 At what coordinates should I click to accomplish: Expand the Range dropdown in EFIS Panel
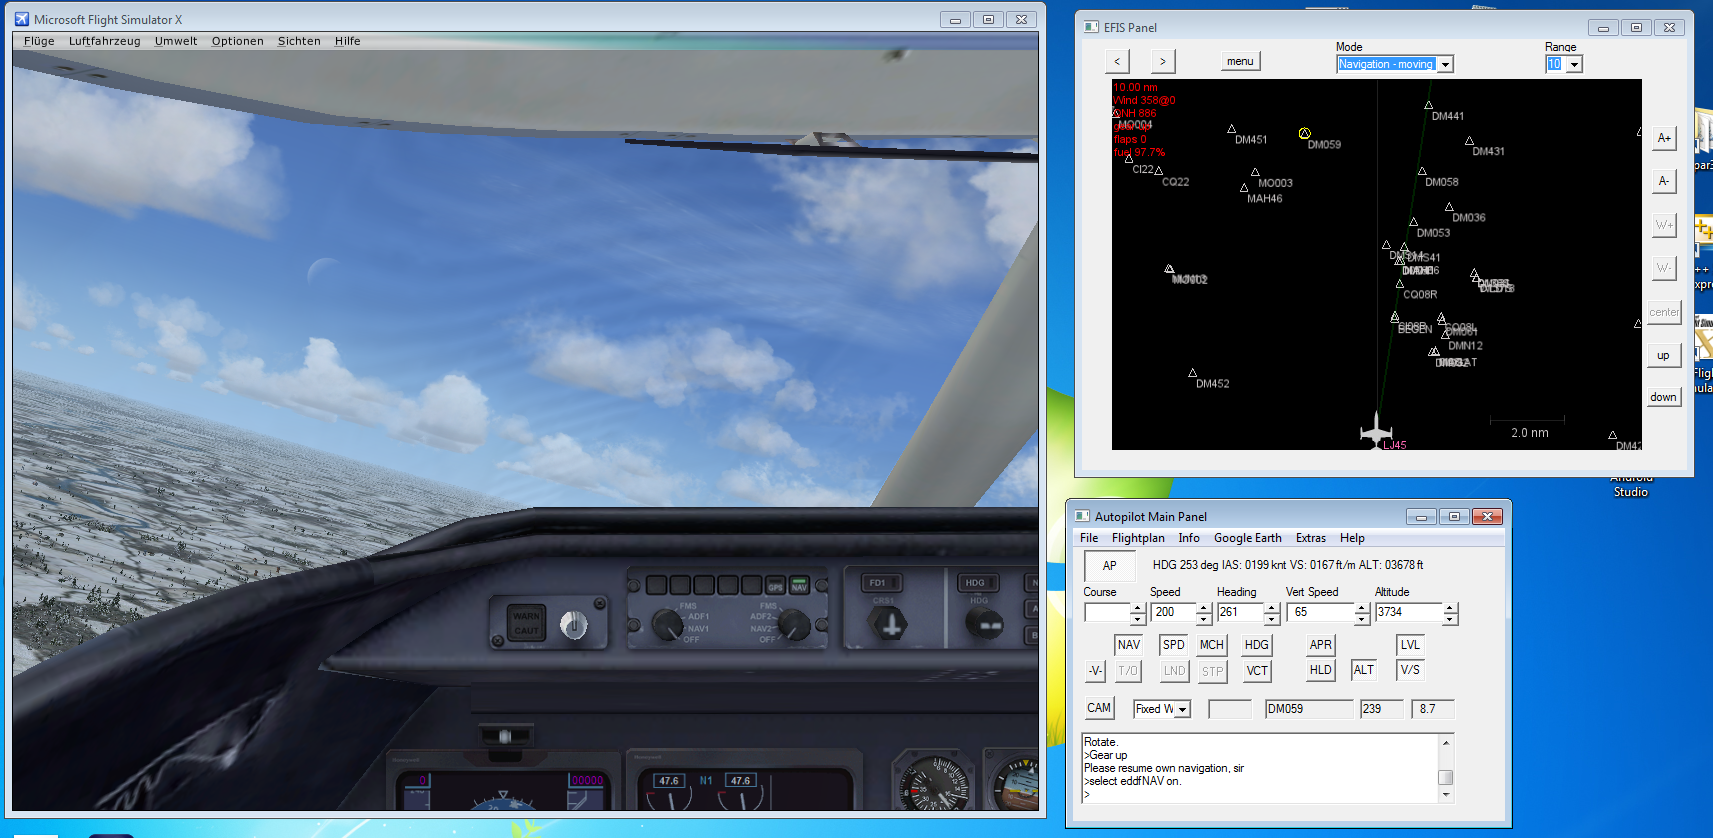[1574, 65]
